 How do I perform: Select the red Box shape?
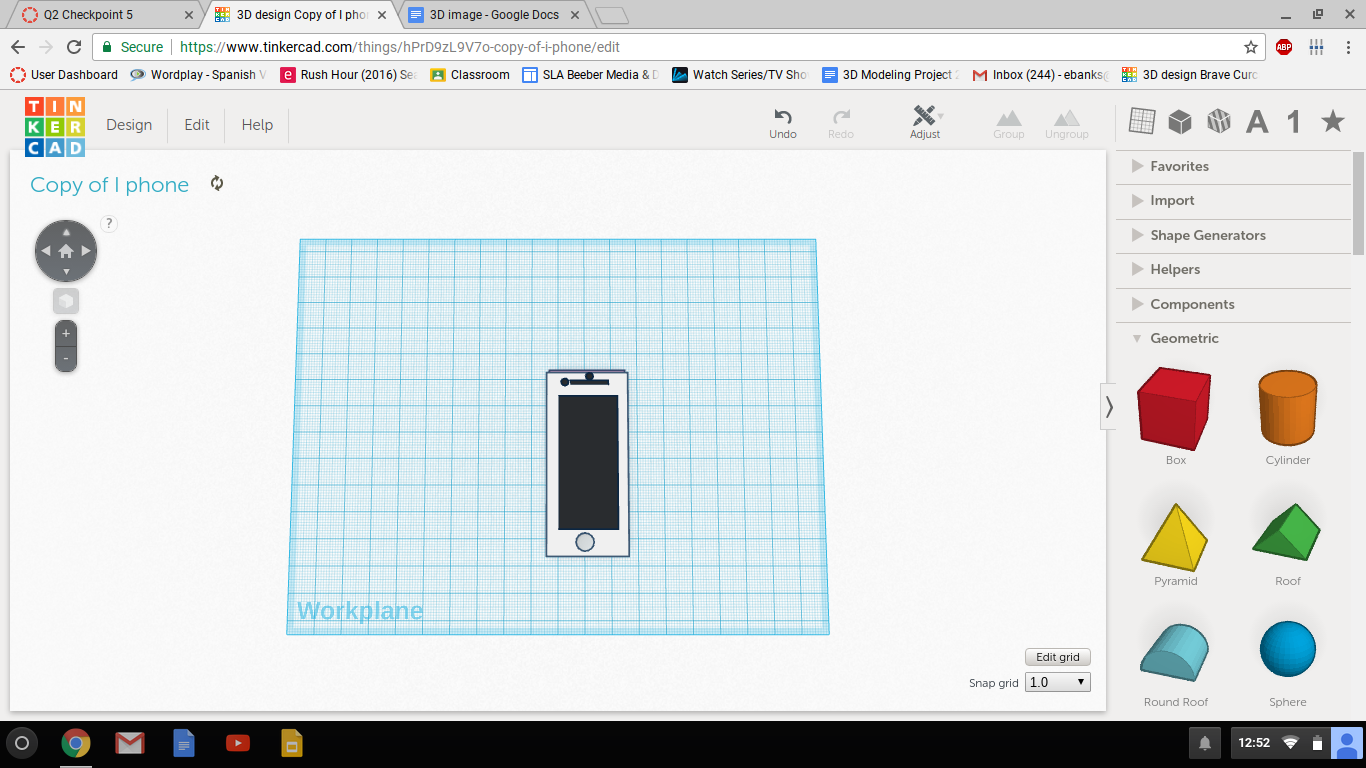1175,408
